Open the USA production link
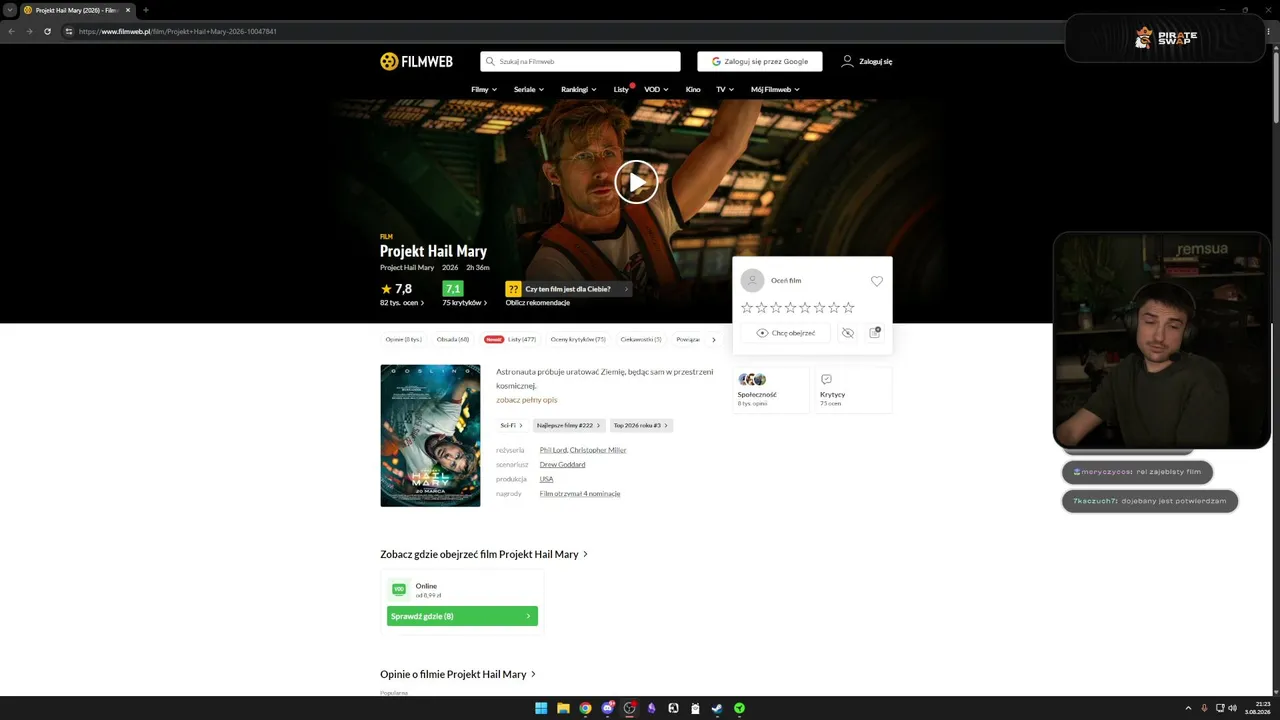 point(546,479)
